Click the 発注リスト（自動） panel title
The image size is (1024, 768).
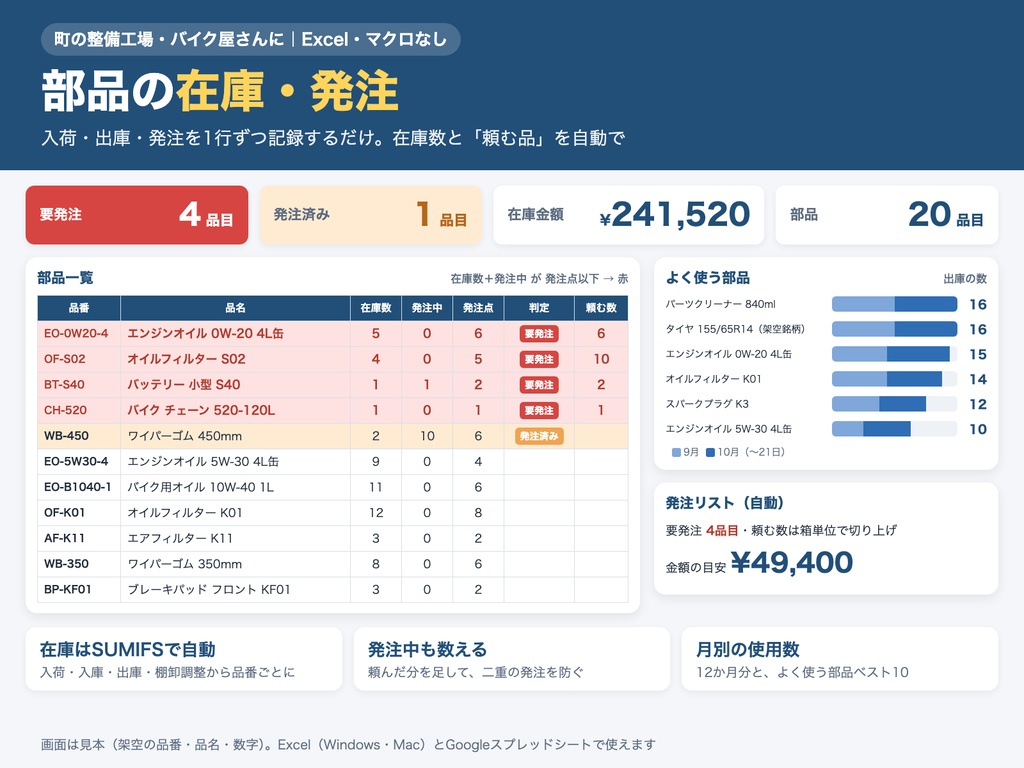click(724, 503)
